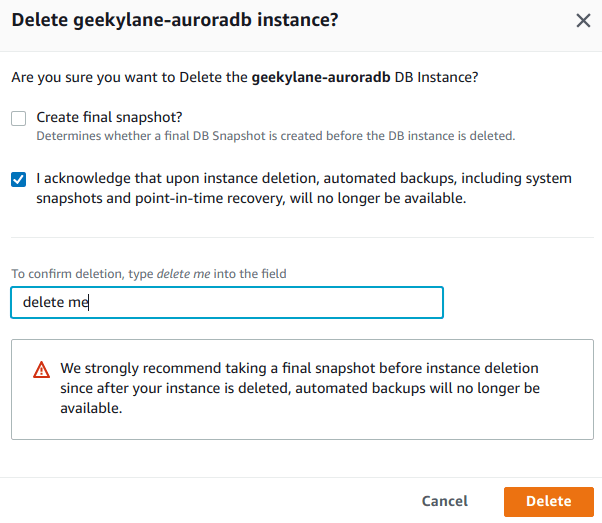602x523 pixels.
Task: Click the red warning triangle icon
Action: click(41, 370)
